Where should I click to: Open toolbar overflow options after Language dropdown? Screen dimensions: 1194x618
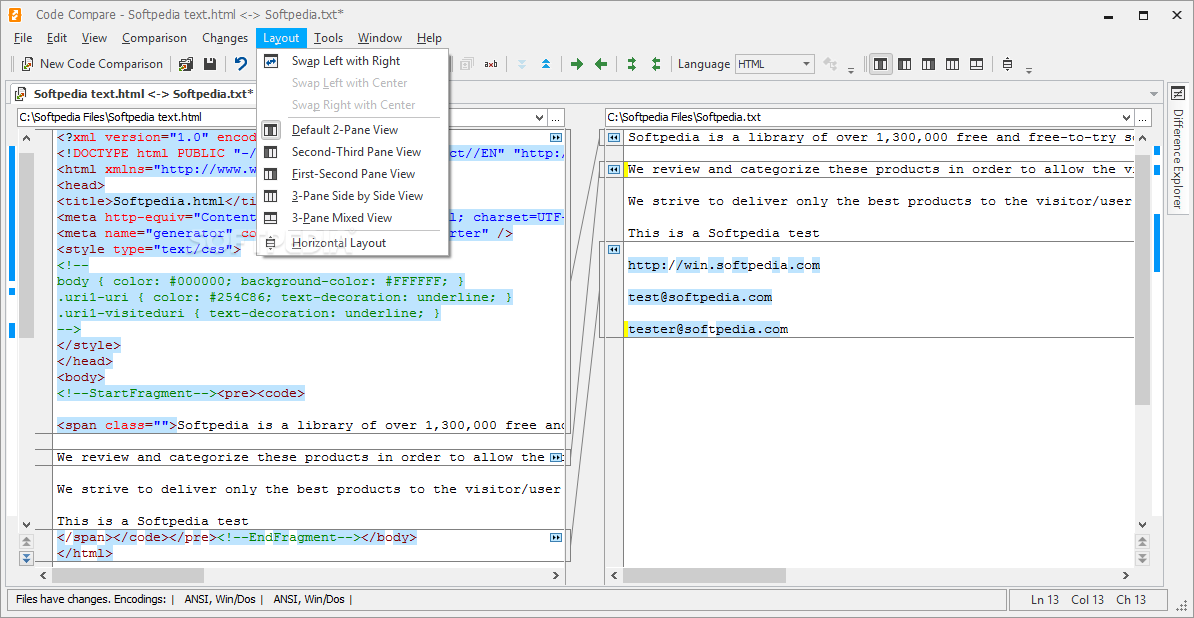click(851, 70)
